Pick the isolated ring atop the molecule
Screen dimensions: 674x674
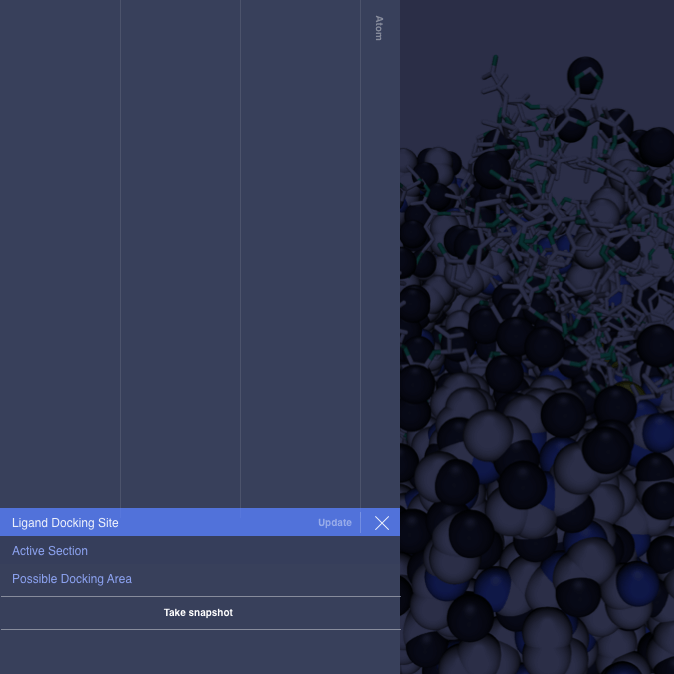pos(585,75)
